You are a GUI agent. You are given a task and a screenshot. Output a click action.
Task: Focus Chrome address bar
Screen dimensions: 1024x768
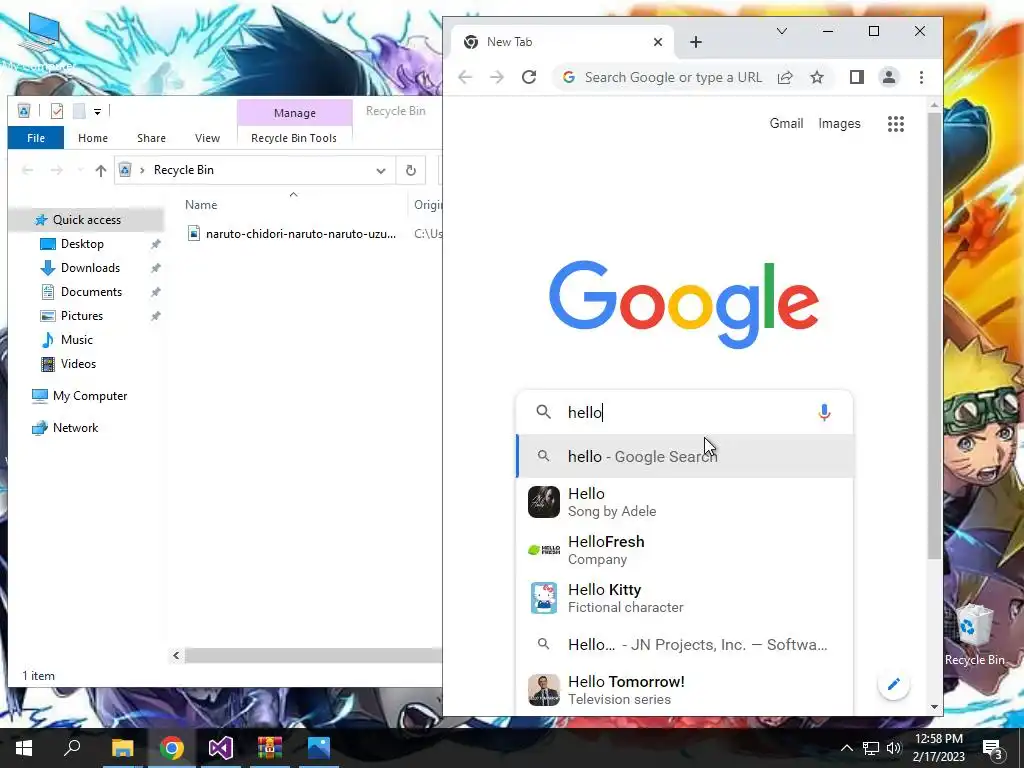[673, 77]
